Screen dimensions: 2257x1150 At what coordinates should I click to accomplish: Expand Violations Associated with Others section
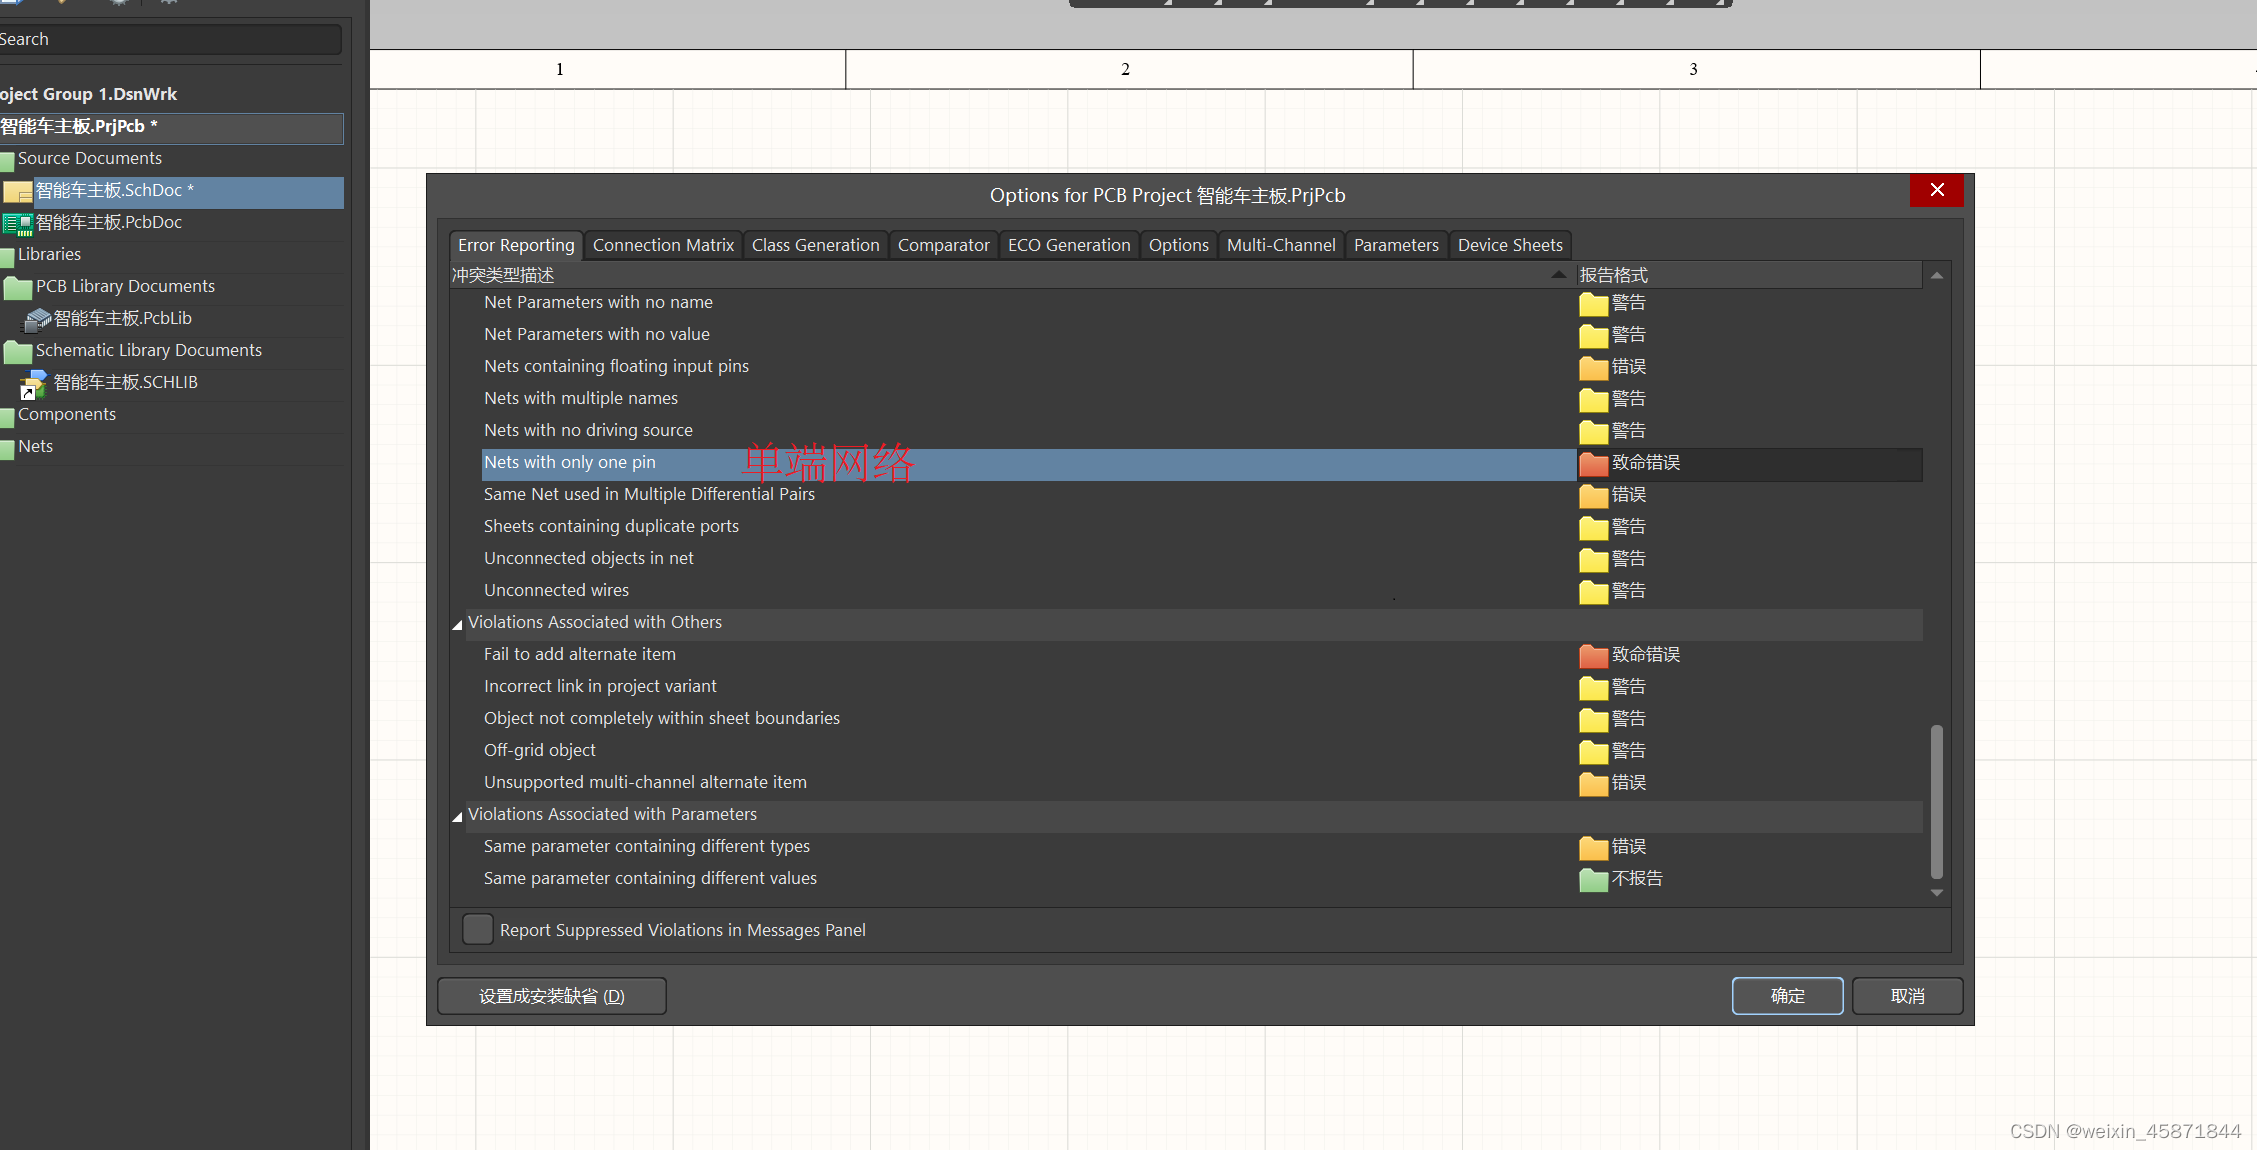coord(460,622)
